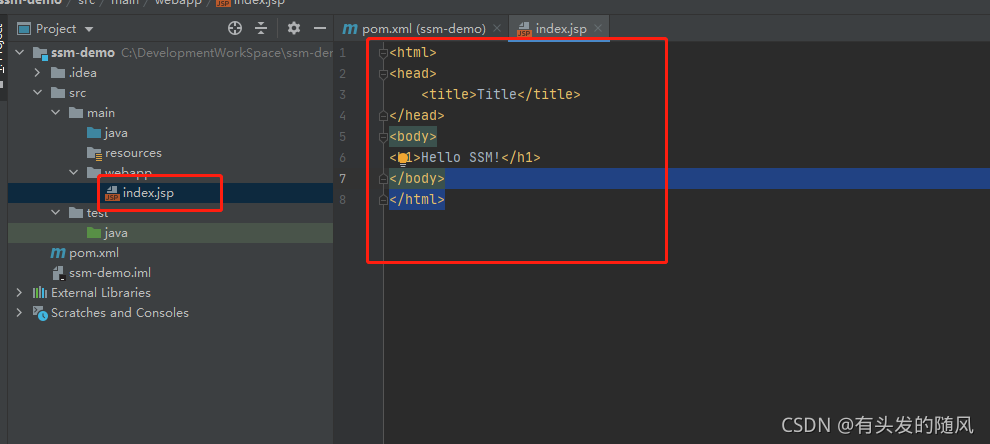The image size is (990, 444).
Task: Fold the <body> tag on line 5
Action: coord(383,137)
